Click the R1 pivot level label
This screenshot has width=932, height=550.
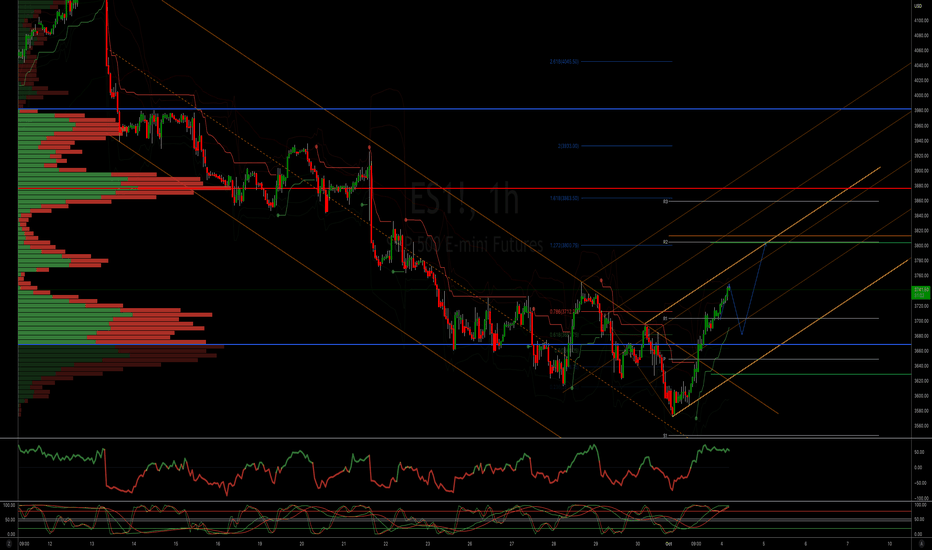(666, 319)
